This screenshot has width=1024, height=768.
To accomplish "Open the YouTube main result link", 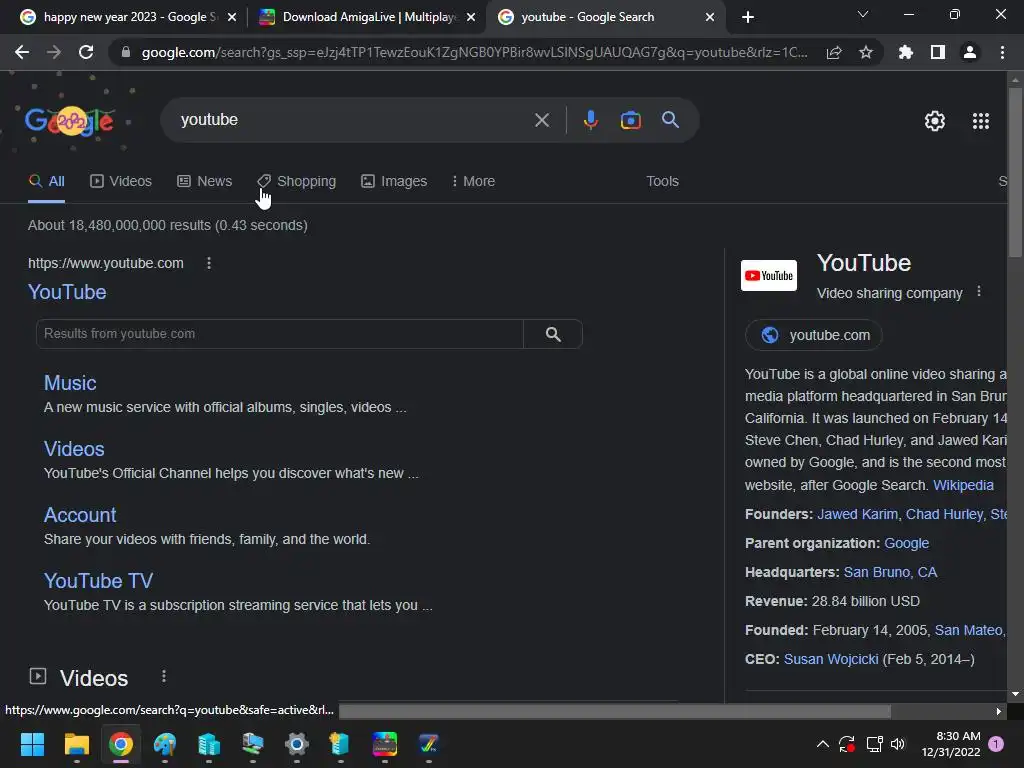I will [x=67, y=292].
